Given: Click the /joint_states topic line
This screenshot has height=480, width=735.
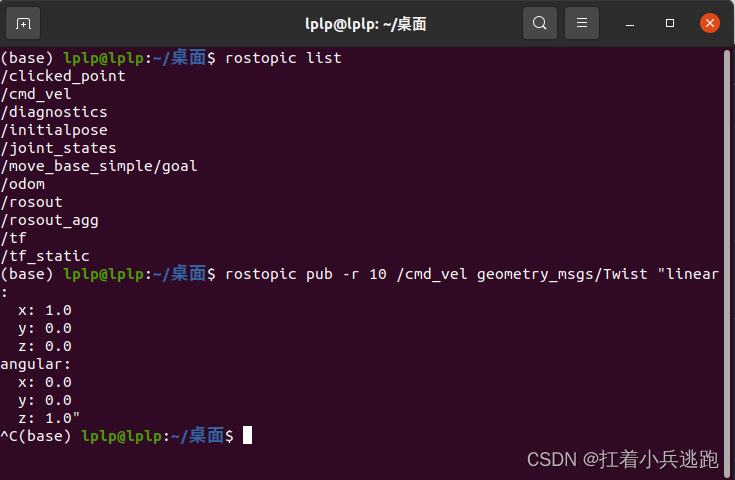Looking at the screenshot, I should click(x=58, y=148).
